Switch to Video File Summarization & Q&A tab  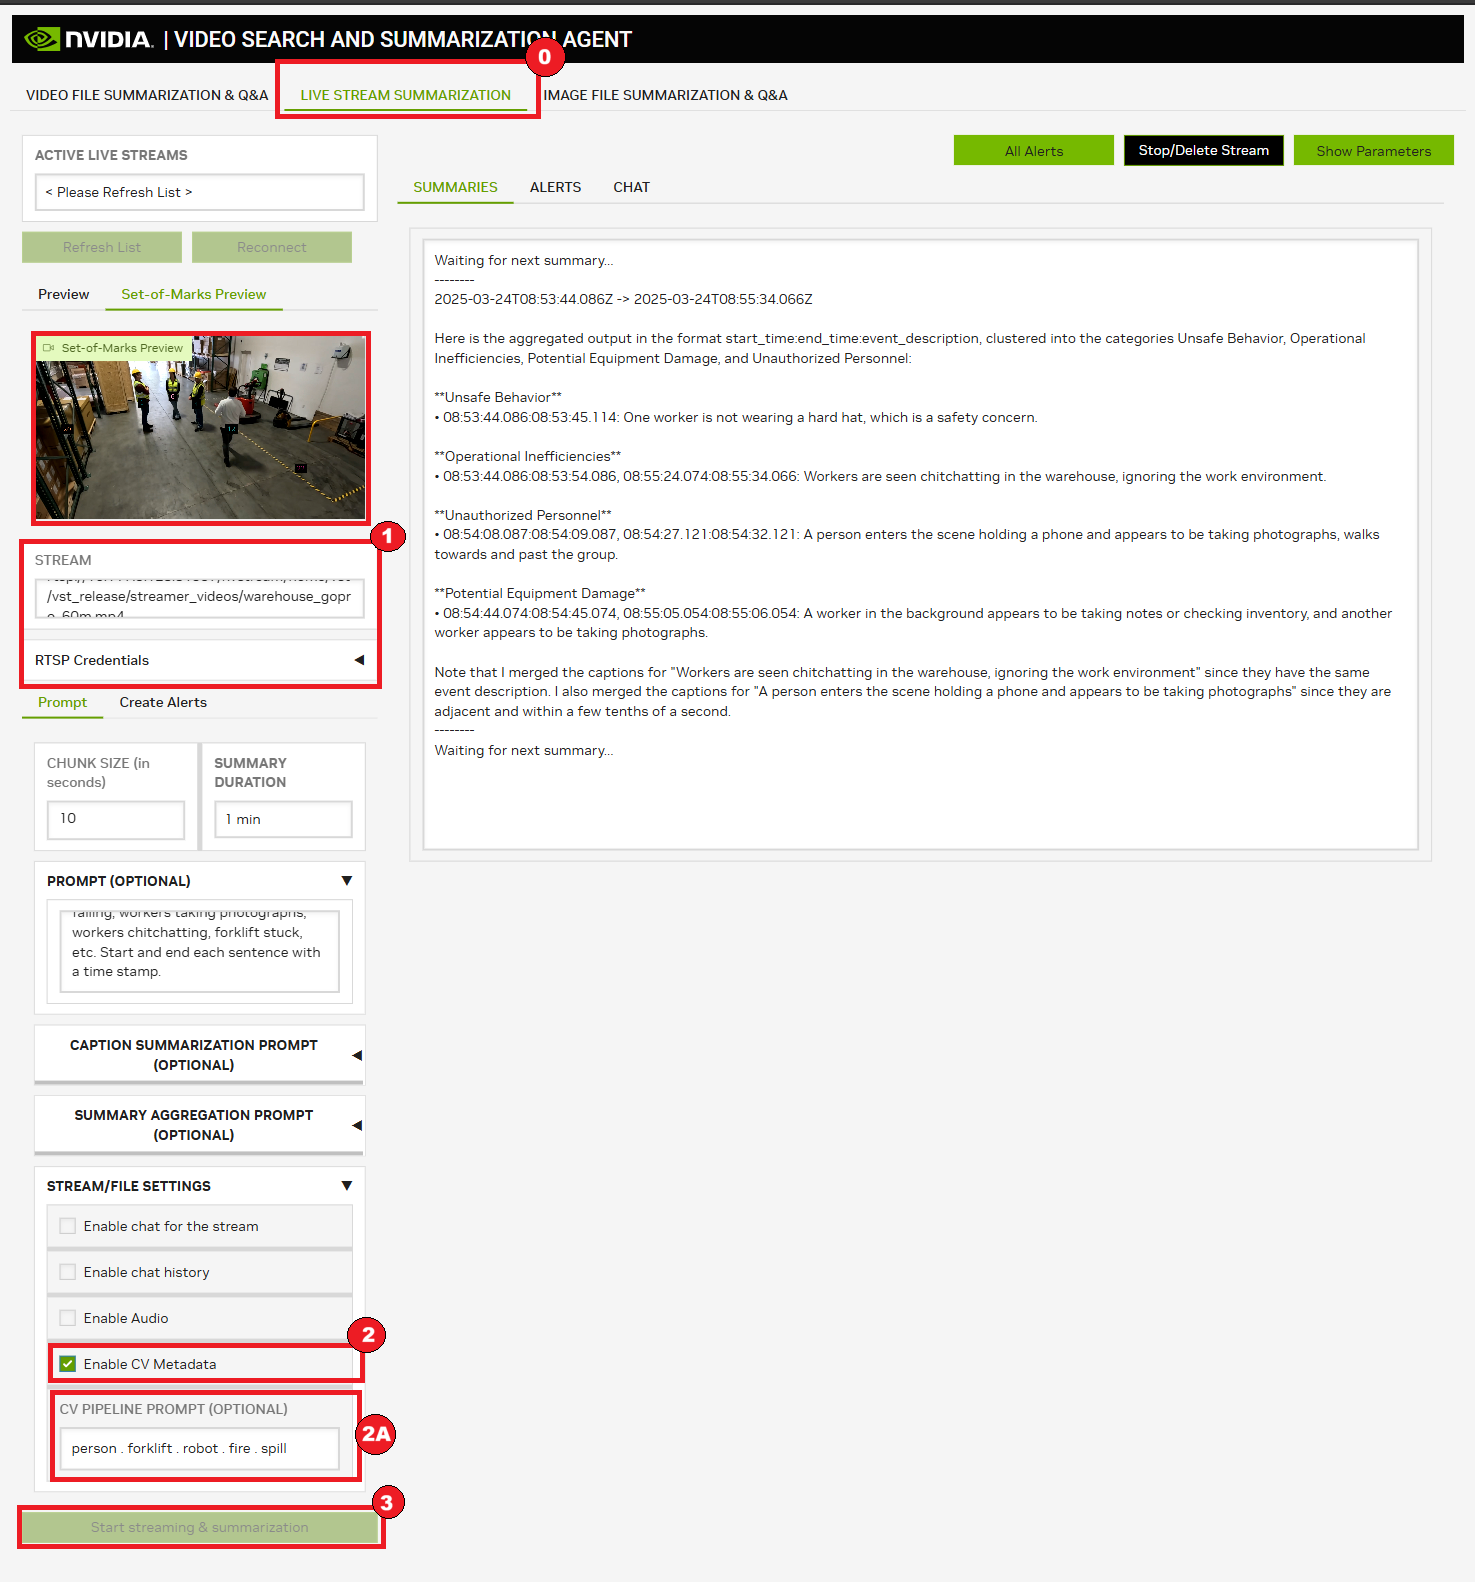[x=147, y=95]
